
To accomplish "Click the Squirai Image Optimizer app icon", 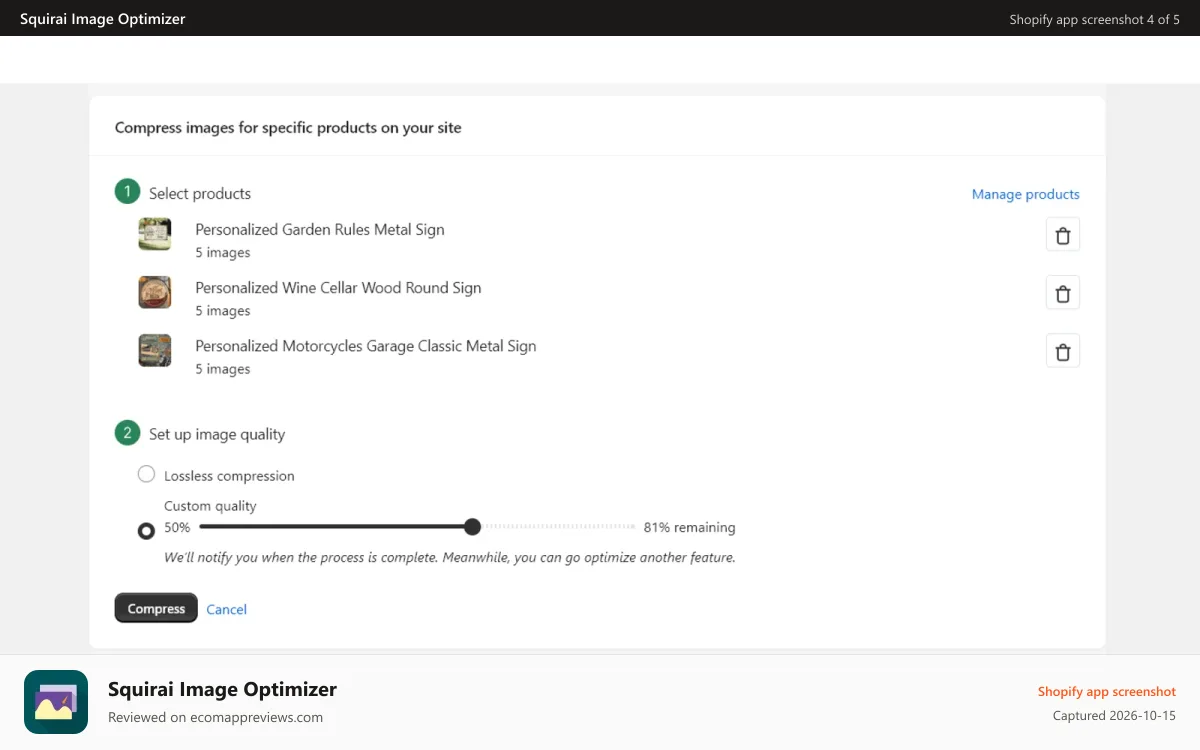I will pyautogui.click(x=56, y=702).
